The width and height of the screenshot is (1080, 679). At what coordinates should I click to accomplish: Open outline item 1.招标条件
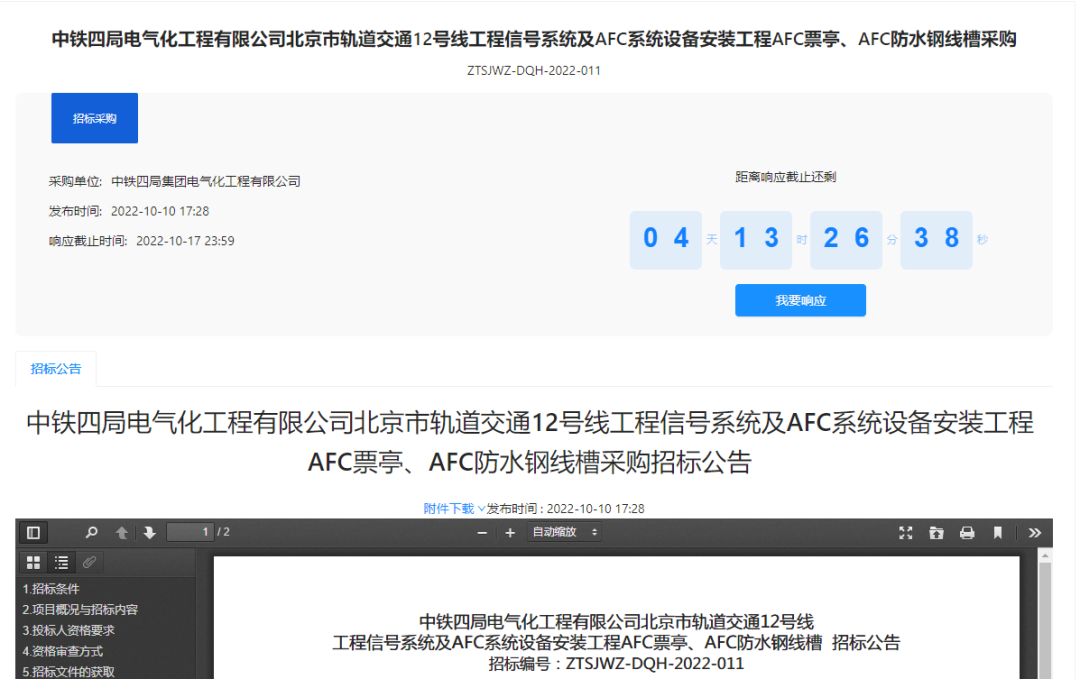tap(51, 589)
